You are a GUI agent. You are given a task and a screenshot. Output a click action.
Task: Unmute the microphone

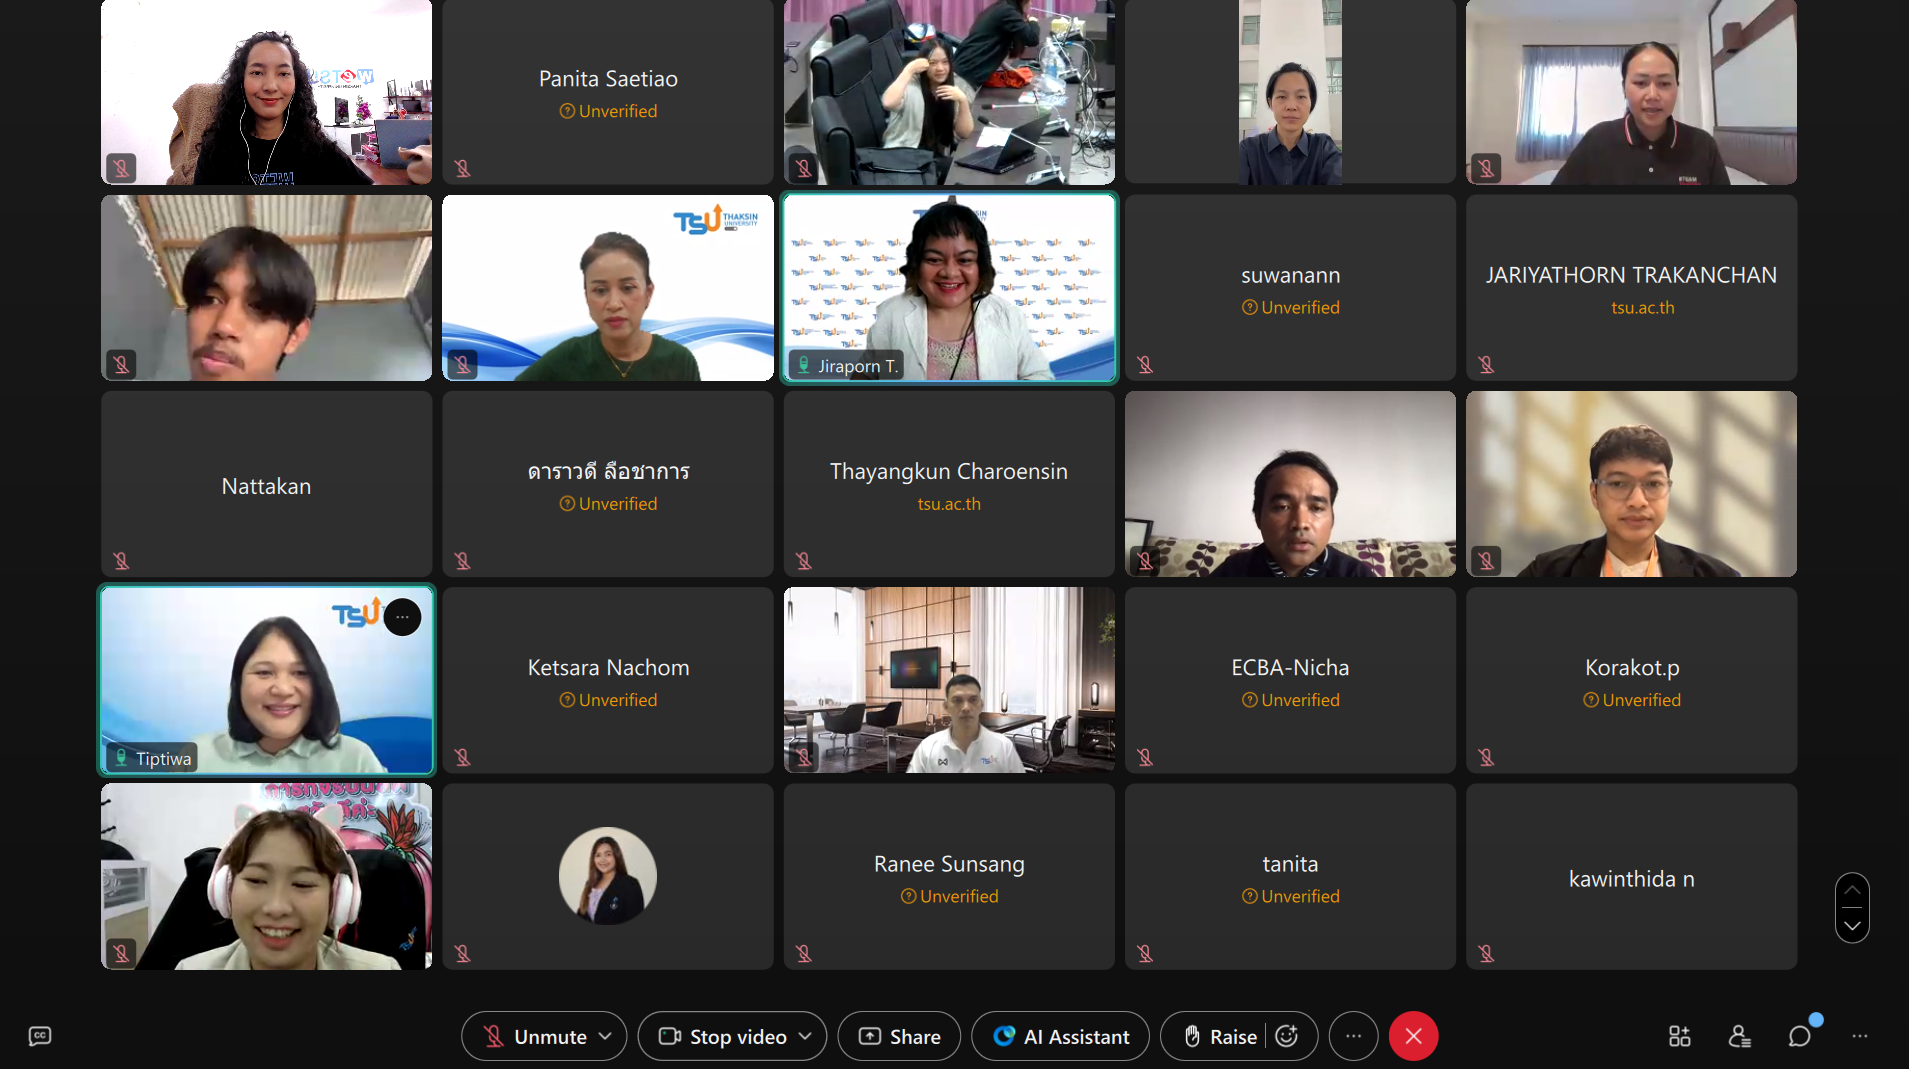pos(535,1036)
